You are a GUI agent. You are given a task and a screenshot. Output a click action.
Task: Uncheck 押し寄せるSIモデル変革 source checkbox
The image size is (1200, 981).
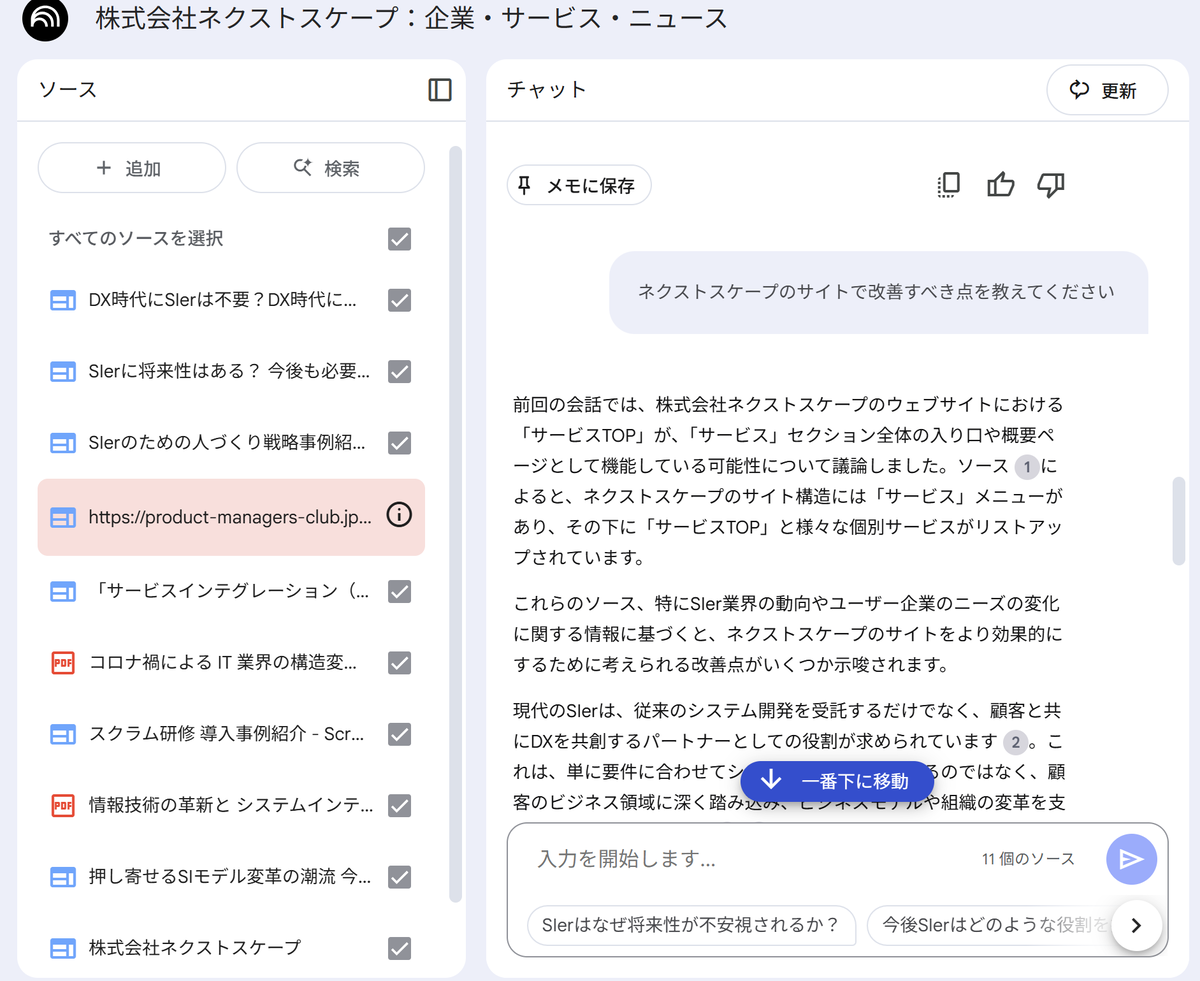pyautogui.click(x=400, y=877)
